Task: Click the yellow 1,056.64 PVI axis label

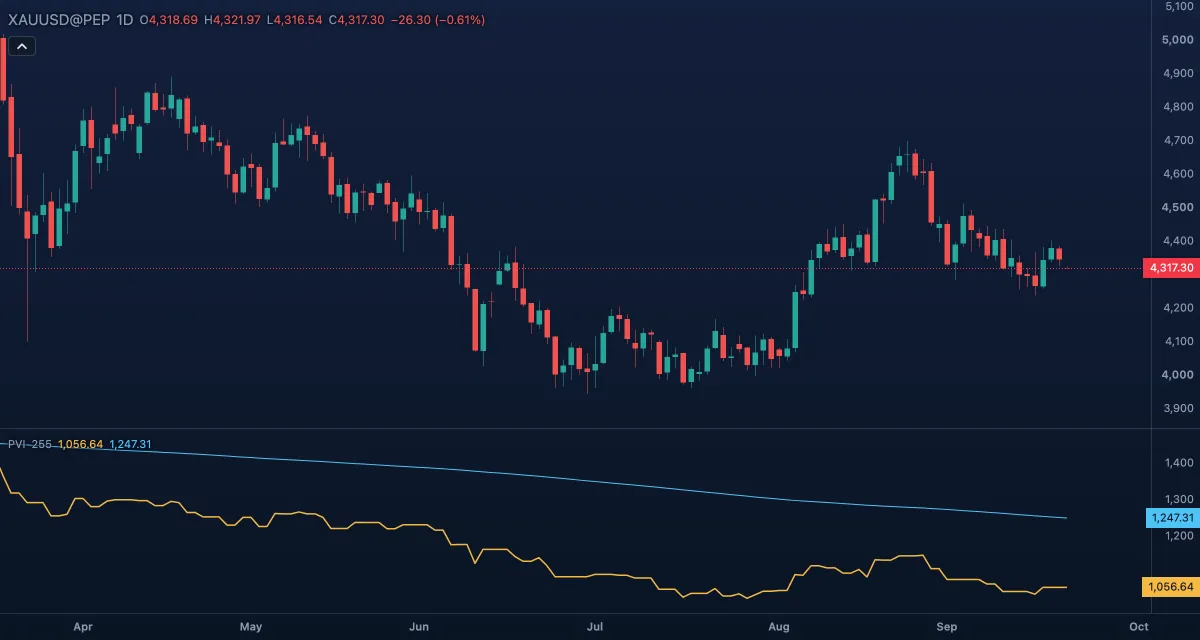Action: click(1169, 587)
